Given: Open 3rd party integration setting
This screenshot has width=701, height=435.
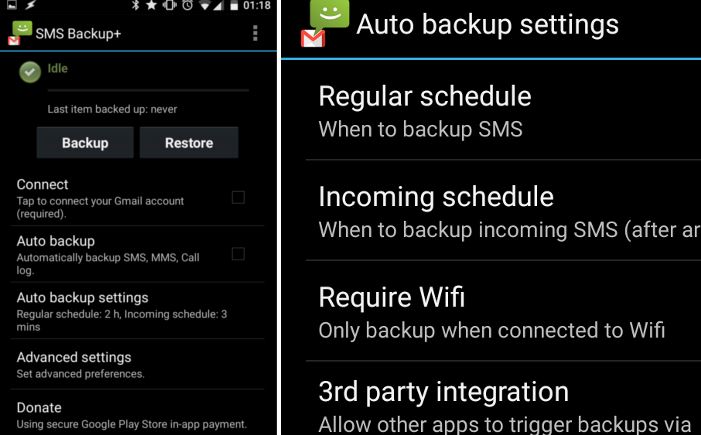Looking at the screenshot, I should pos(503,399).
